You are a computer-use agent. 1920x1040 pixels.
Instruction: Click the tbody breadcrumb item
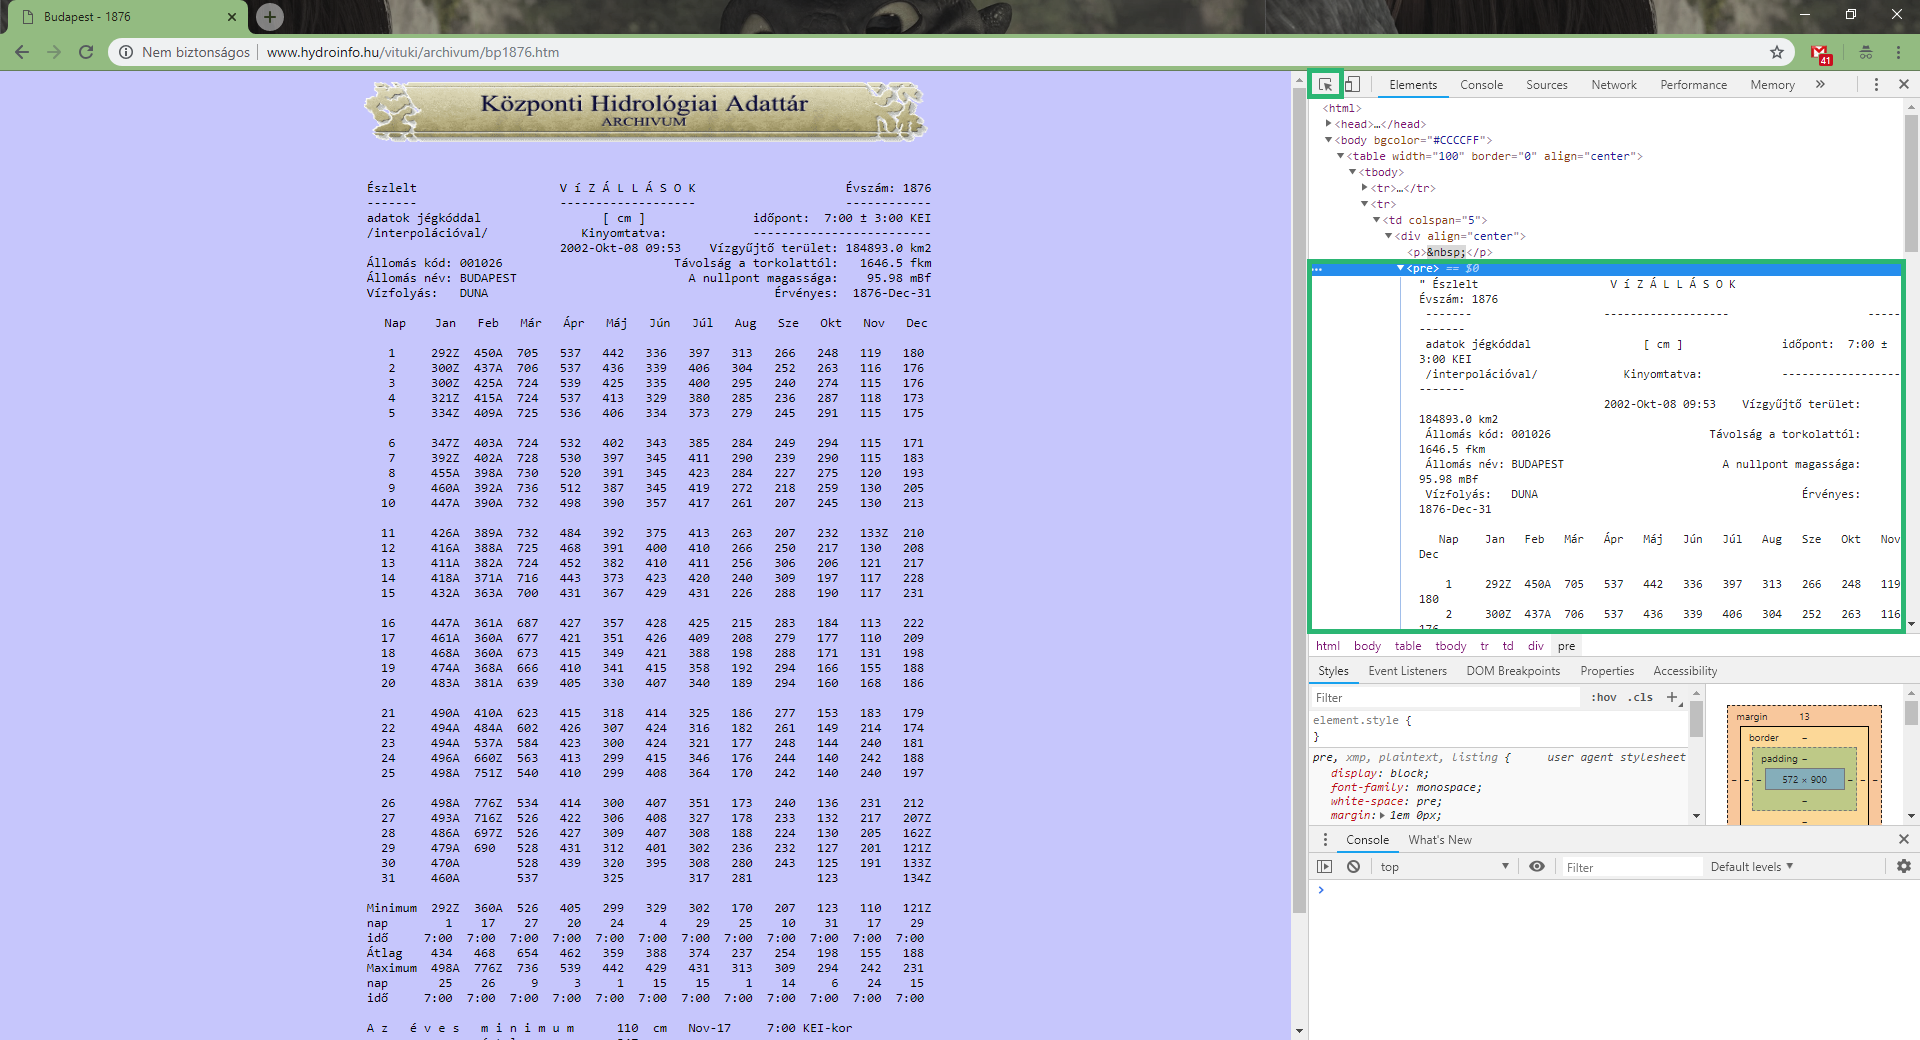(x=1451, y=646)
